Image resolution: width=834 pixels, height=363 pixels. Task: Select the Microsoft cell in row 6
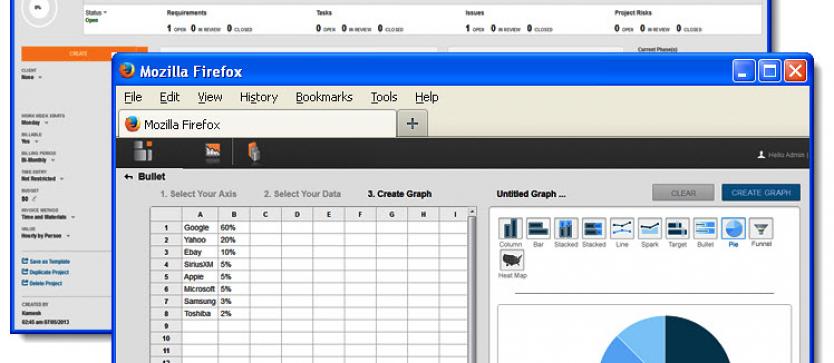point(200,289)
